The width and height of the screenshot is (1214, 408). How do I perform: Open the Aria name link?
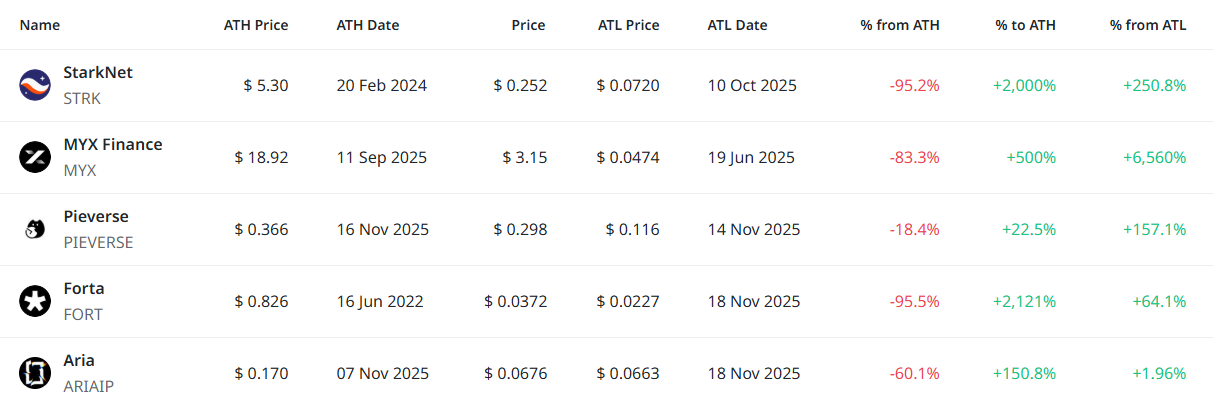[x=79, y=361]
